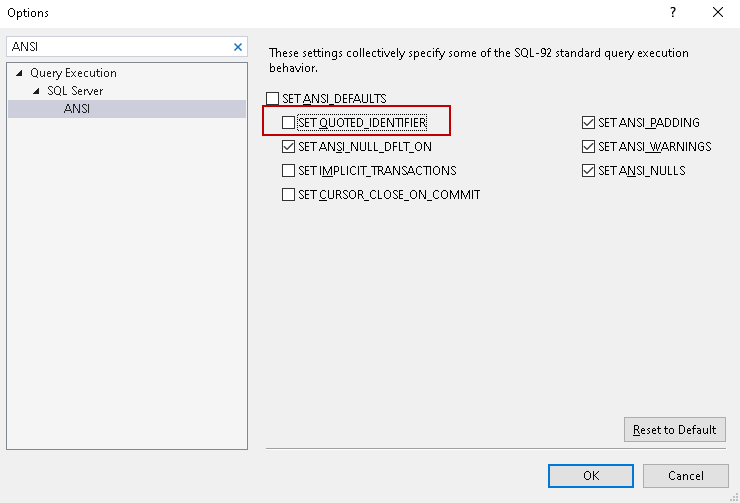Check SET QUOTED_IDENTIFIER option
This screenshot has width=740, height=503.
pyautogui.click(x=289, y=123)
